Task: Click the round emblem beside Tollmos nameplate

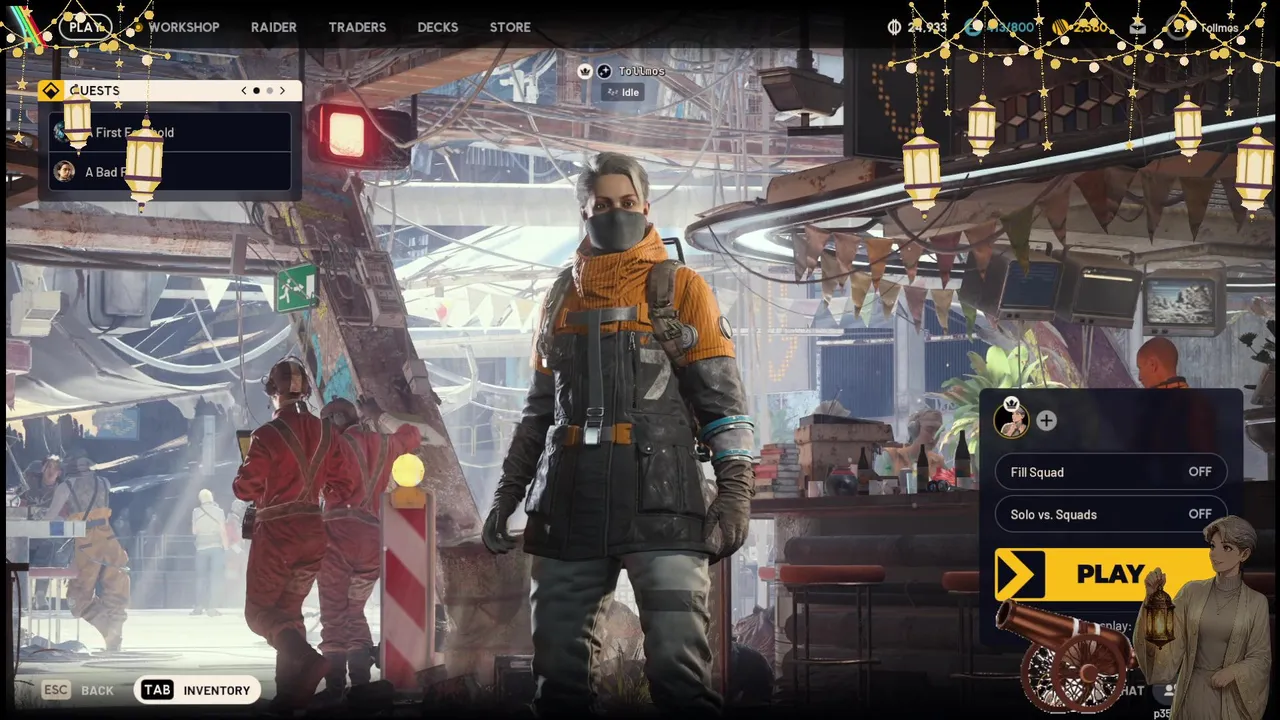Action: click(604, 71)
